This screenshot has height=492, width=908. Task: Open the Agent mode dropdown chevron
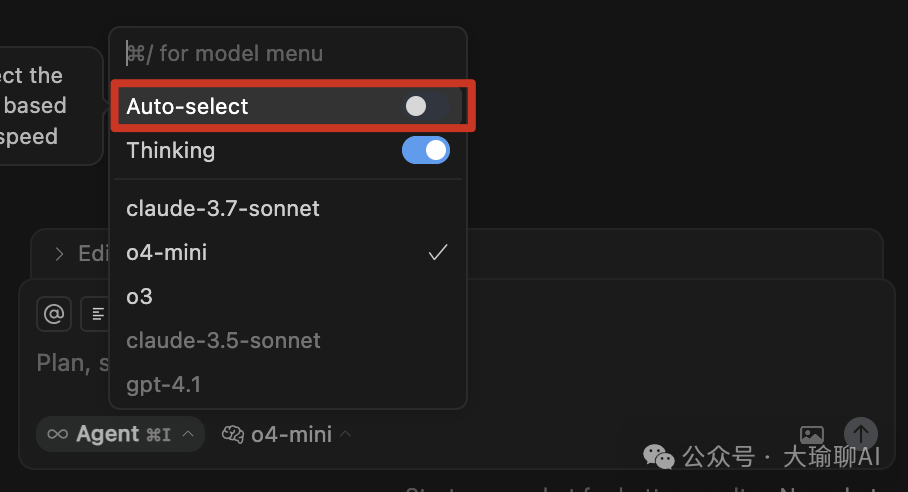click(188, 434)
